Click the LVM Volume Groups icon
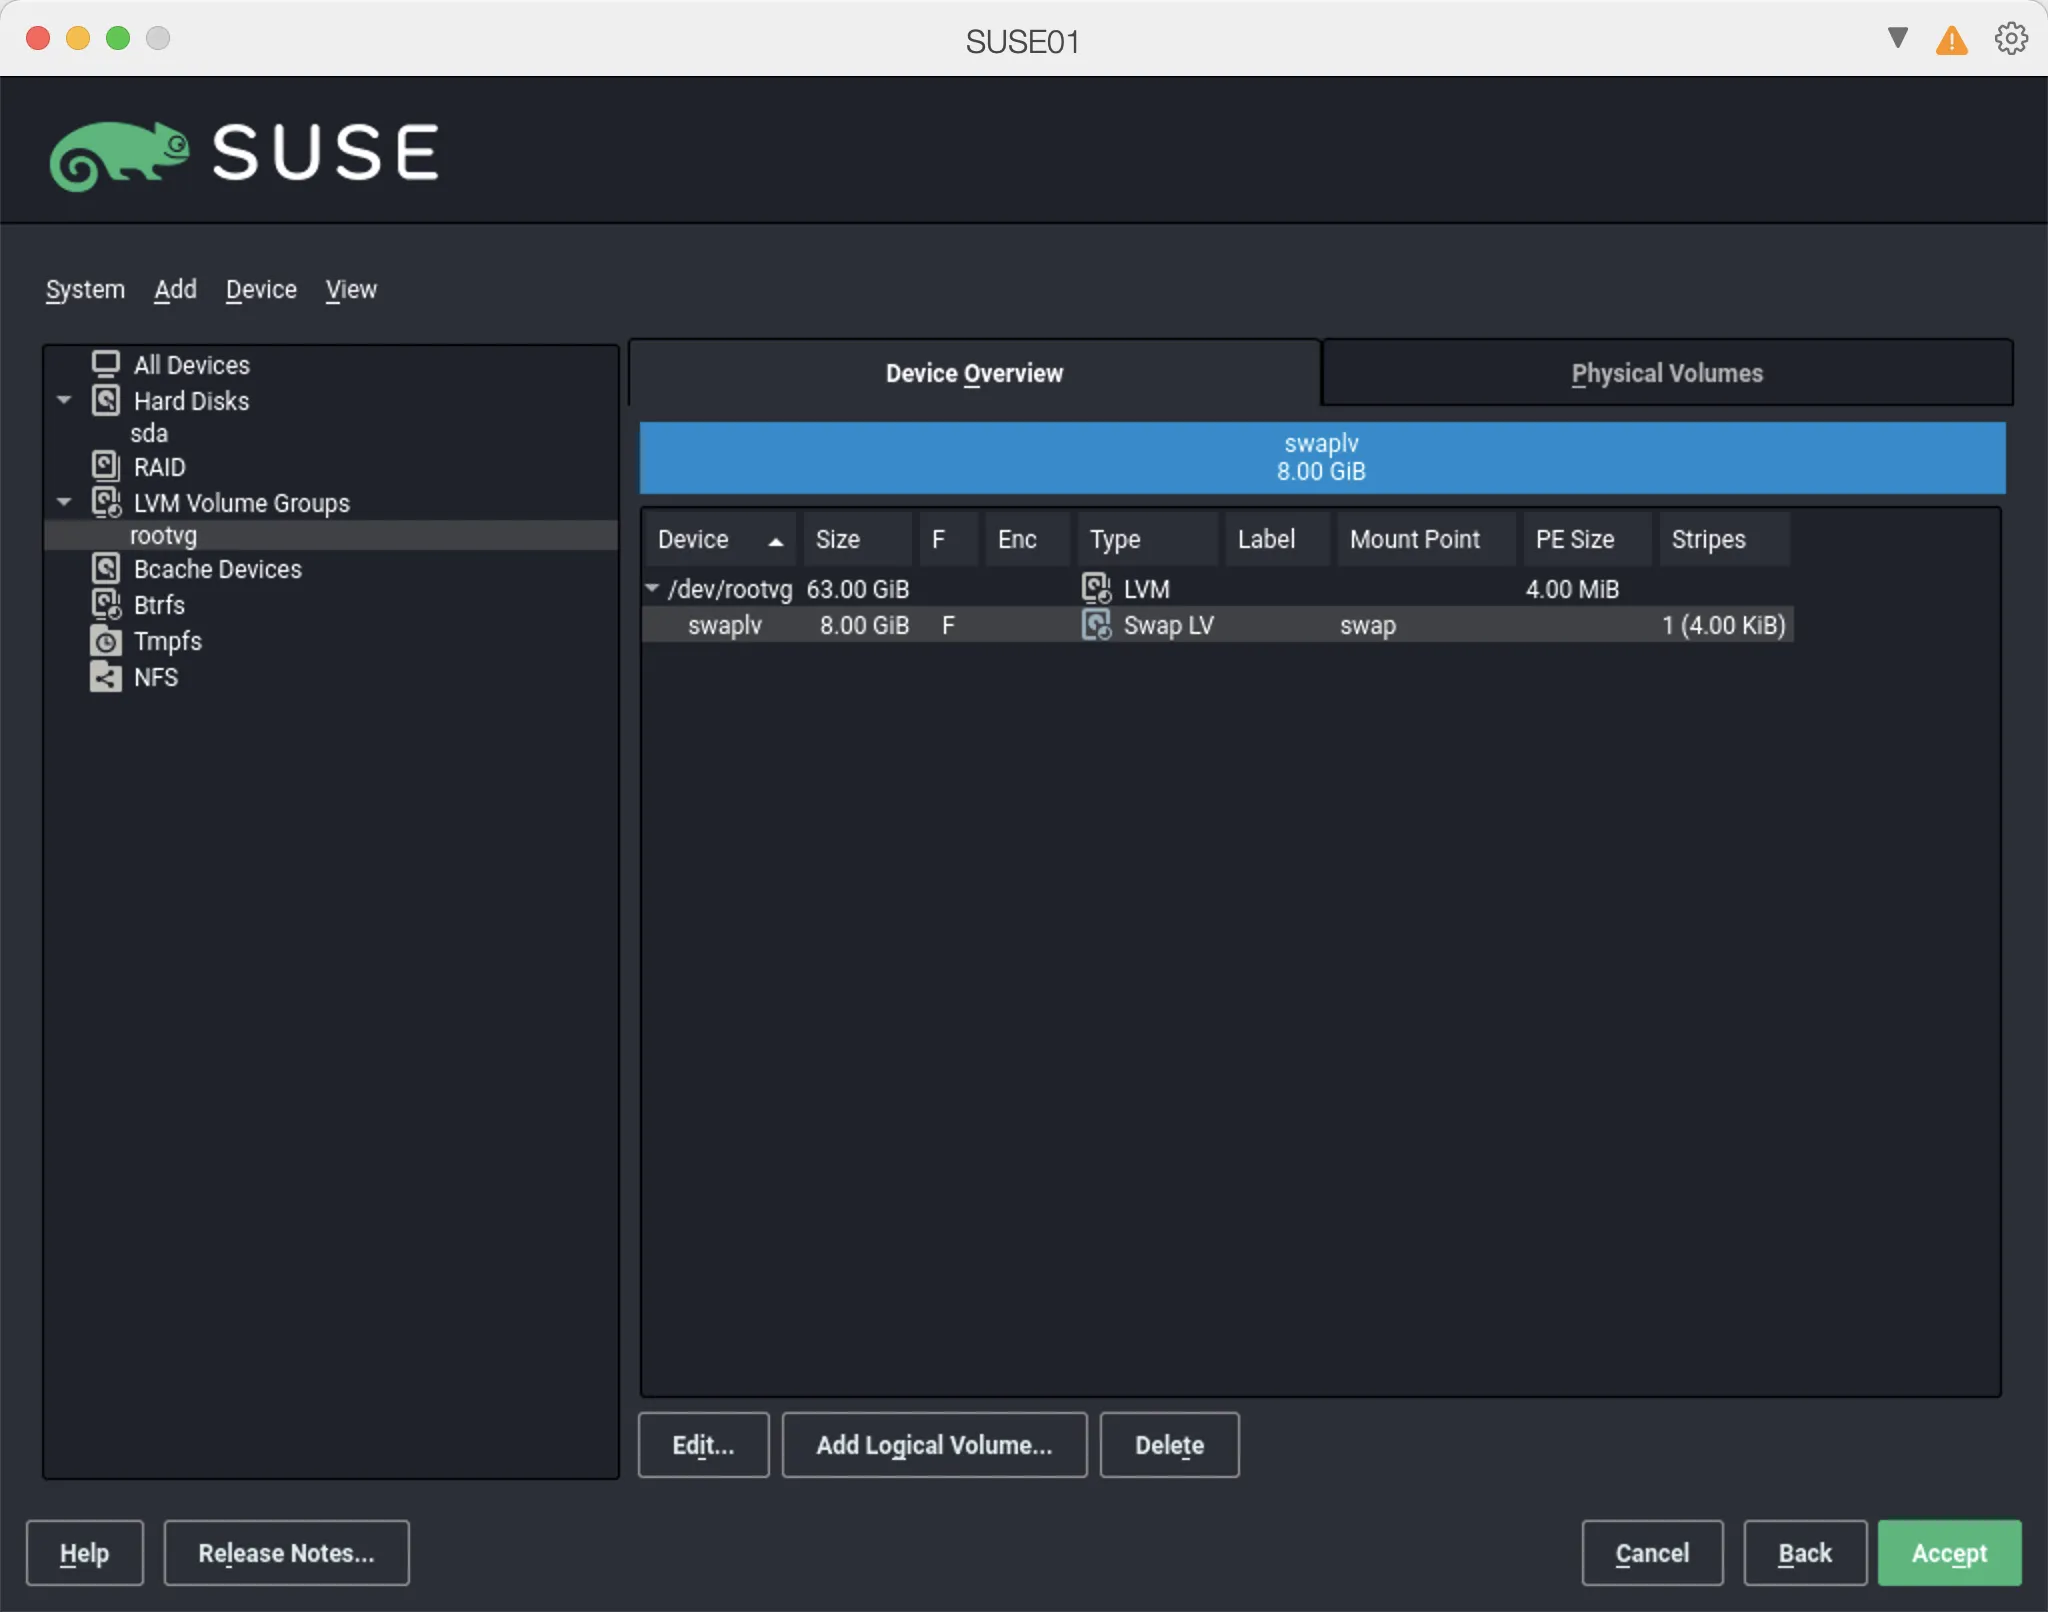The image size is (2048, 1612). (107, 502)
